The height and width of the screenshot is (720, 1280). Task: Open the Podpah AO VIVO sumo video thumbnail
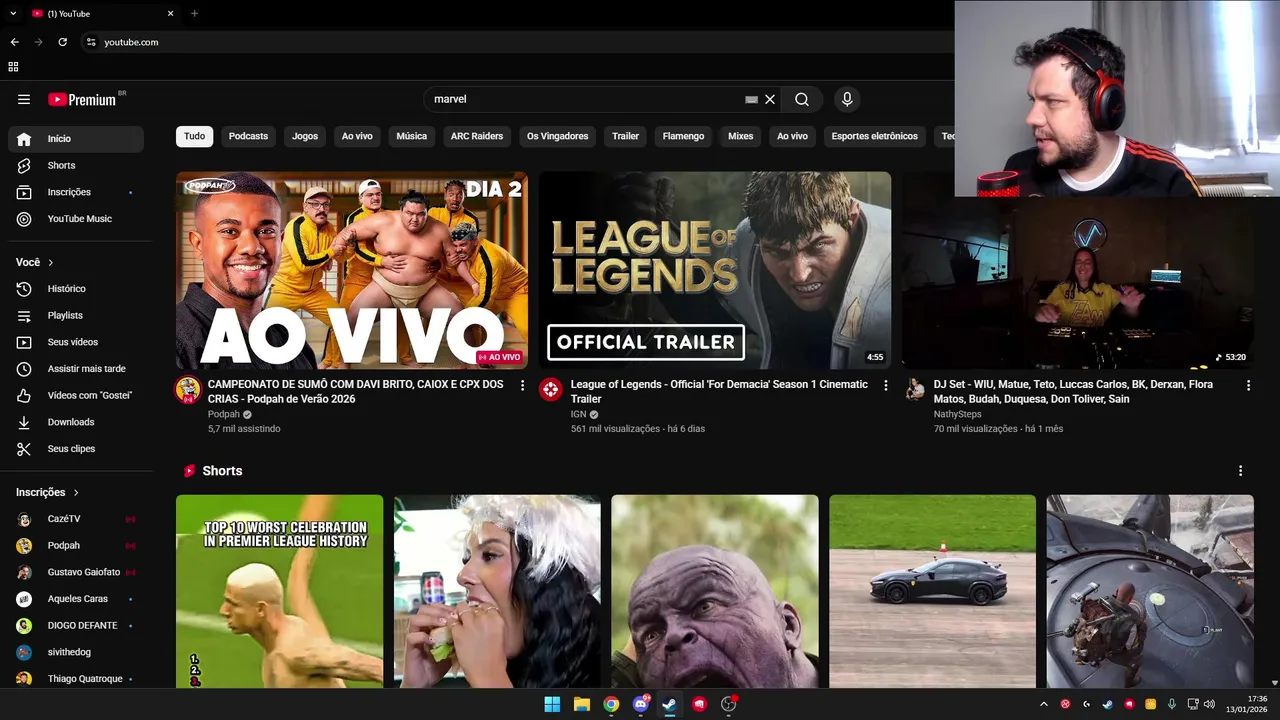click(352, 270)
